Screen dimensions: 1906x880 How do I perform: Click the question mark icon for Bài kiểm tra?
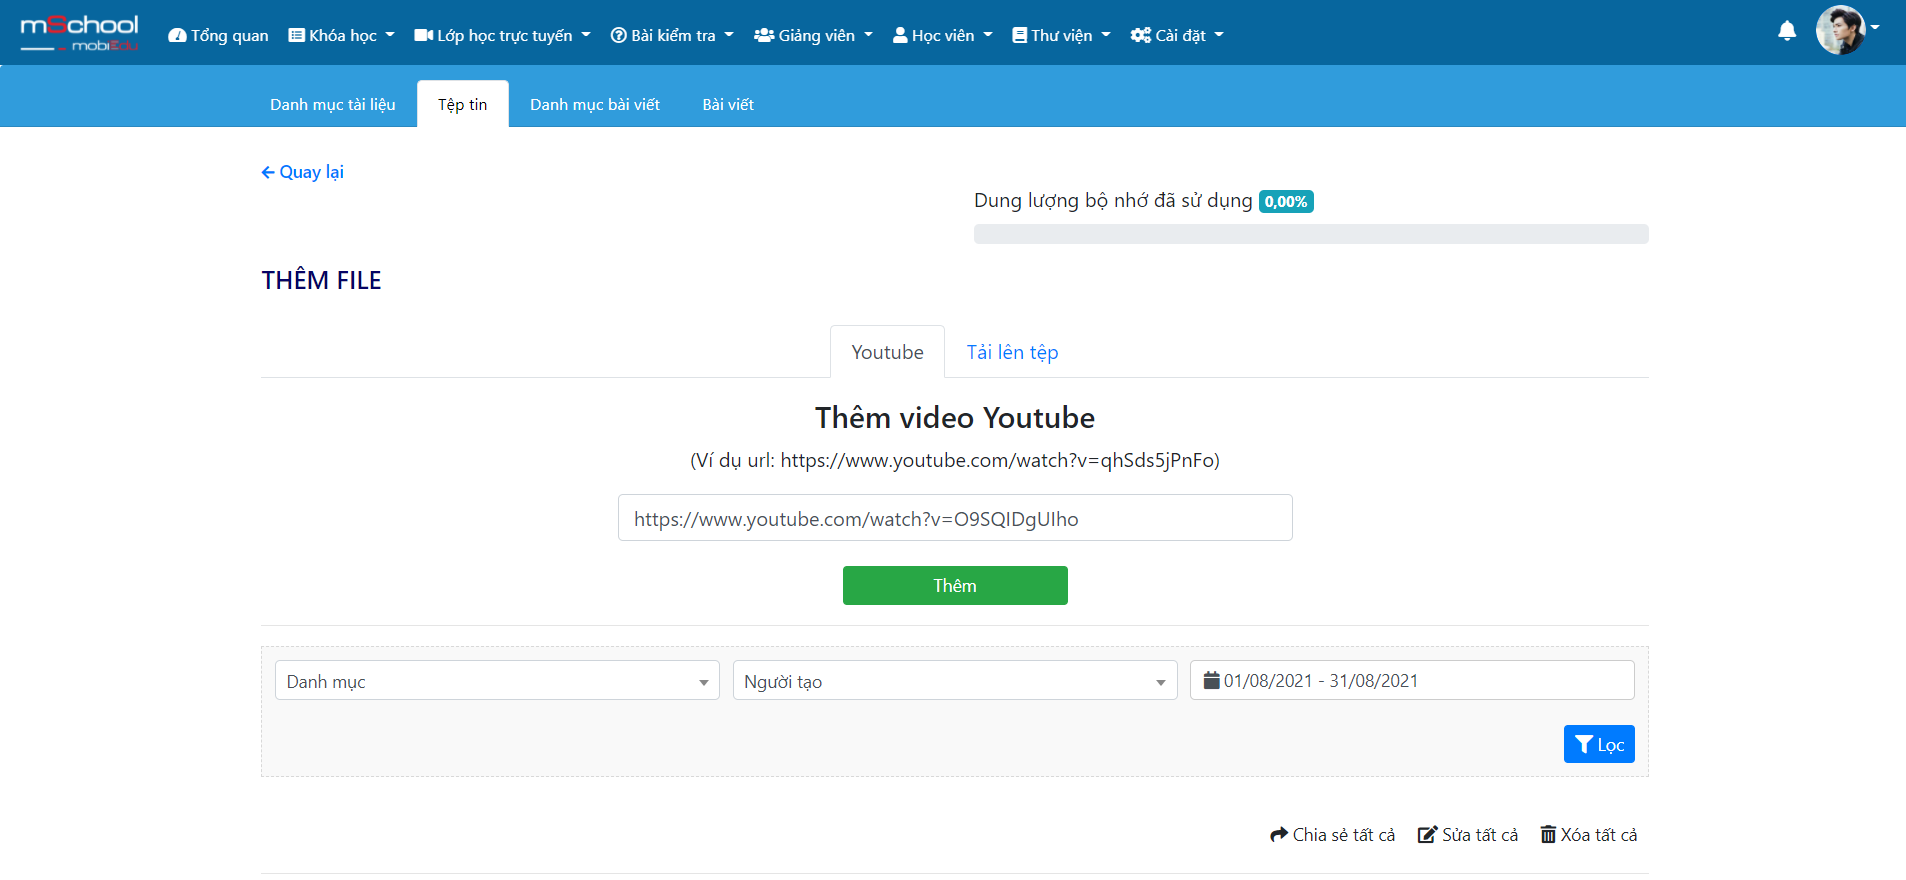[618, 35]
